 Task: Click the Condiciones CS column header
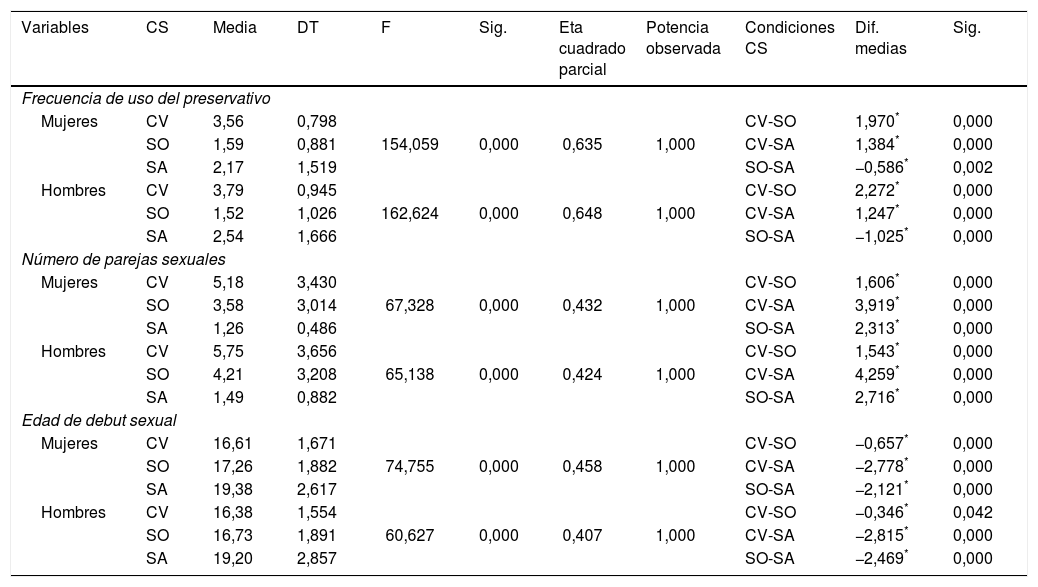[x=789, y=39]
